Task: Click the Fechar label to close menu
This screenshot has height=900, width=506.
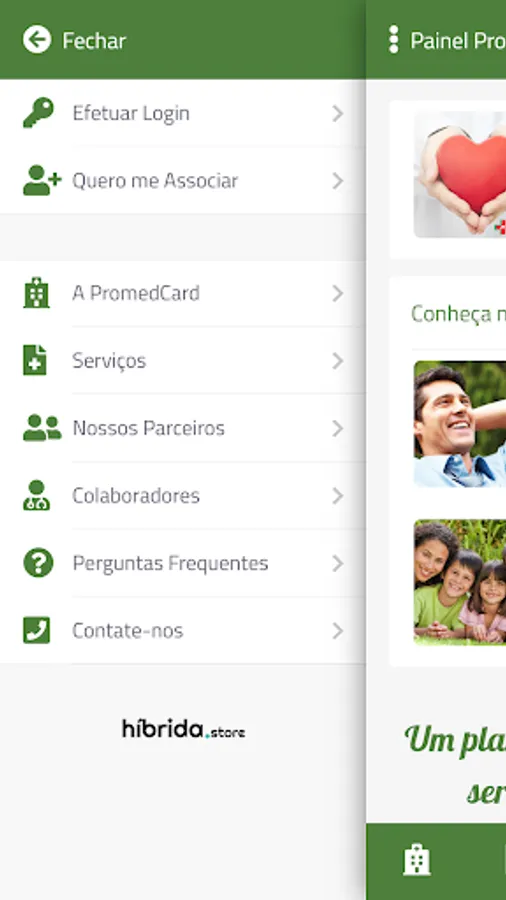Action: [x=94, y=40]
